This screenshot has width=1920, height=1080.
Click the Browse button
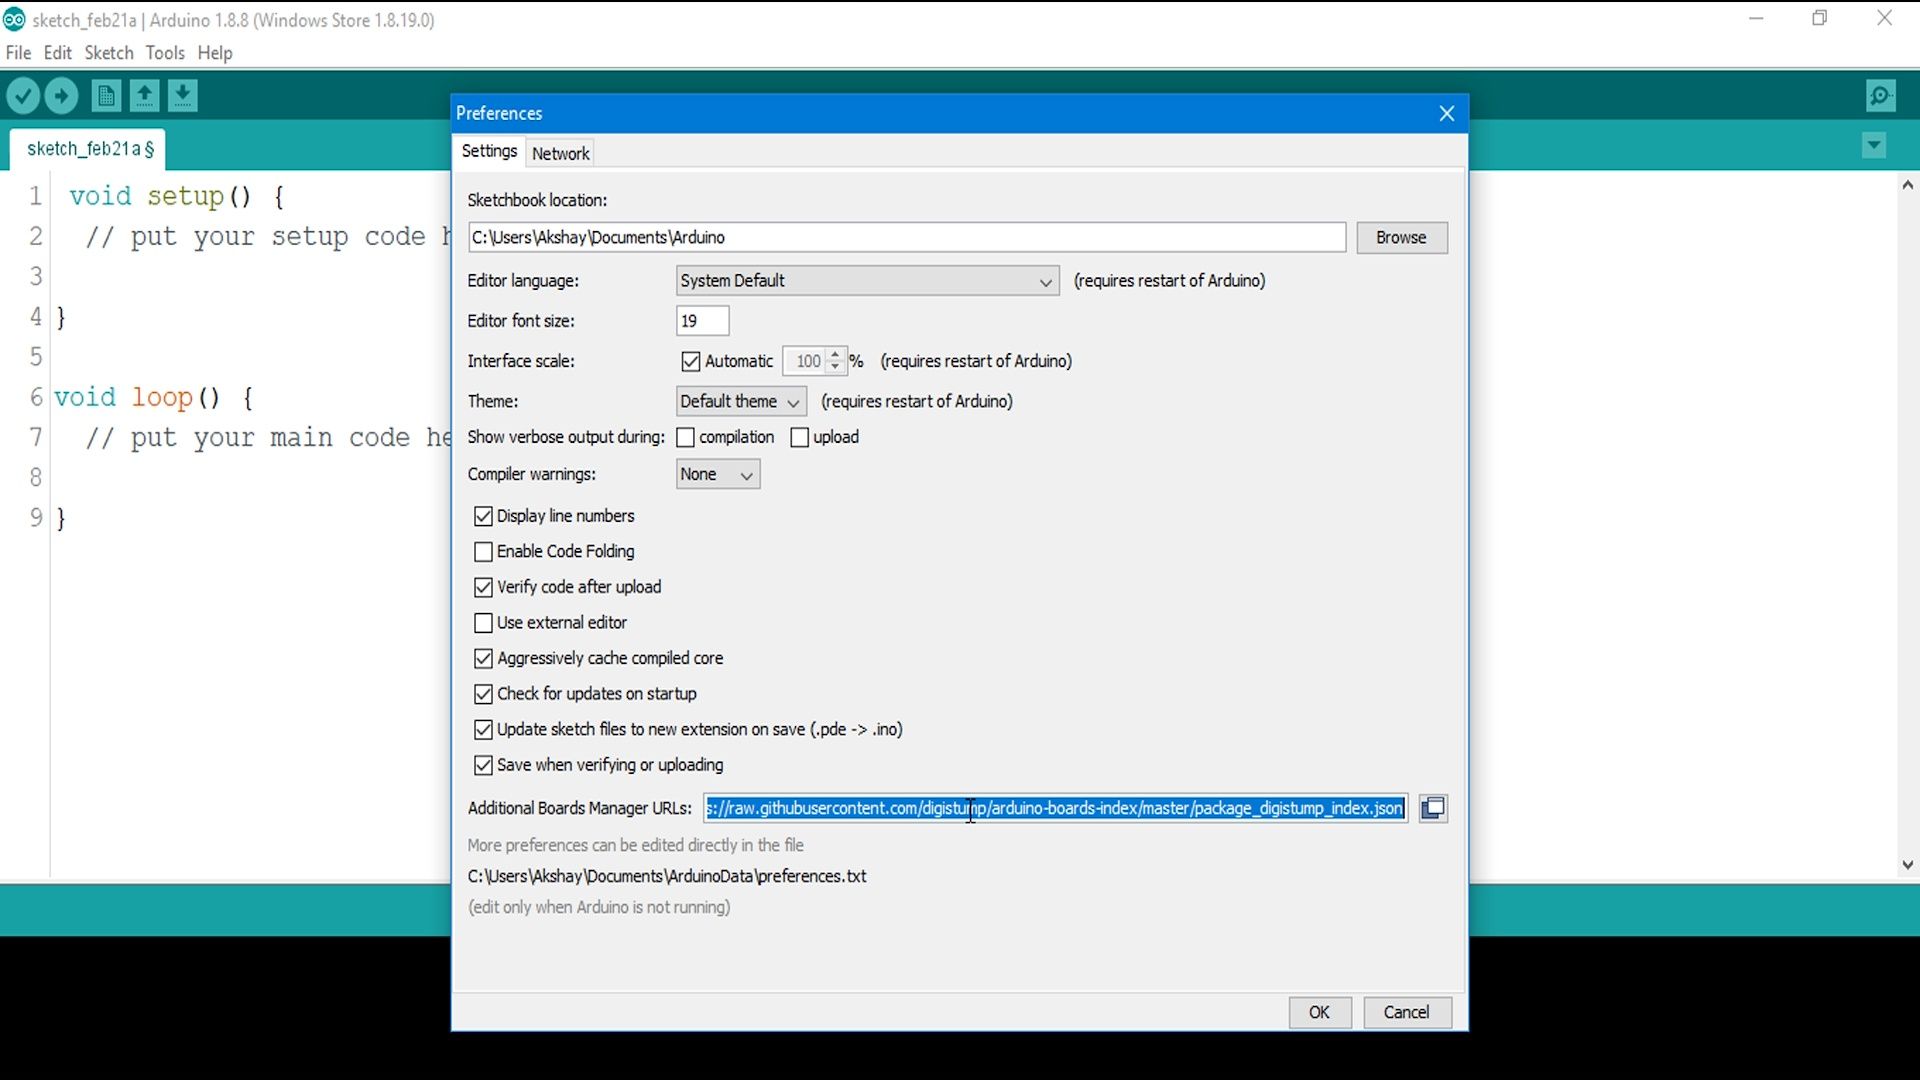(1400, 238)
